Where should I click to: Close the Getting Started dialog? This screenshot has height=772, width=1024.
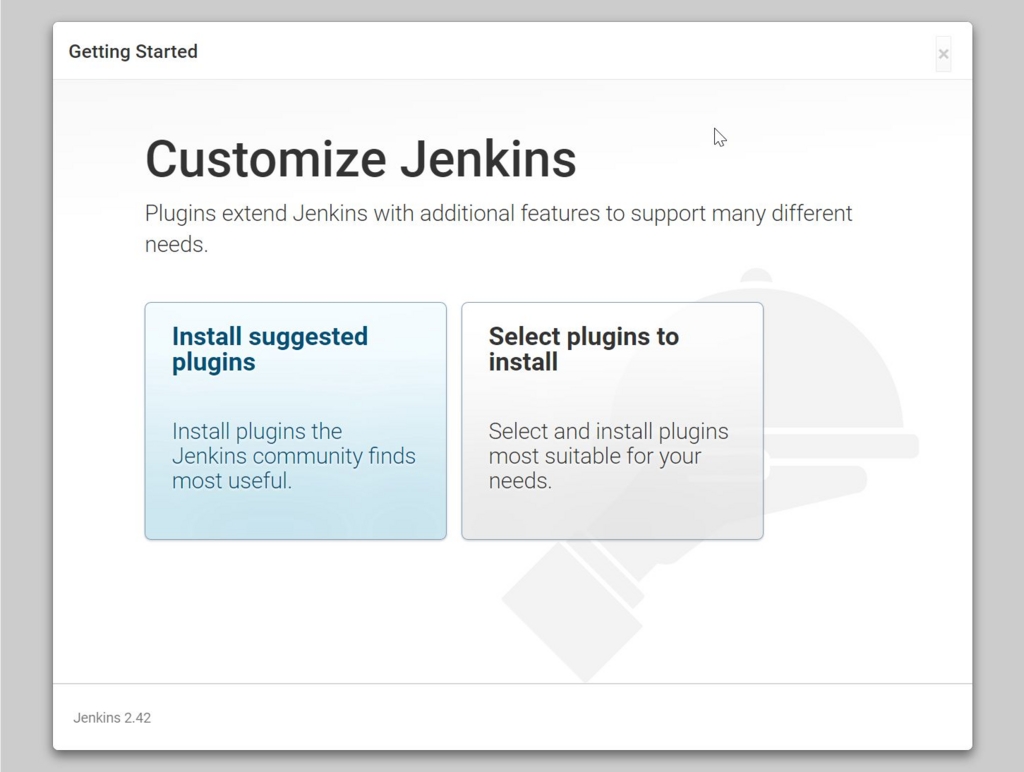coord(943,54)
